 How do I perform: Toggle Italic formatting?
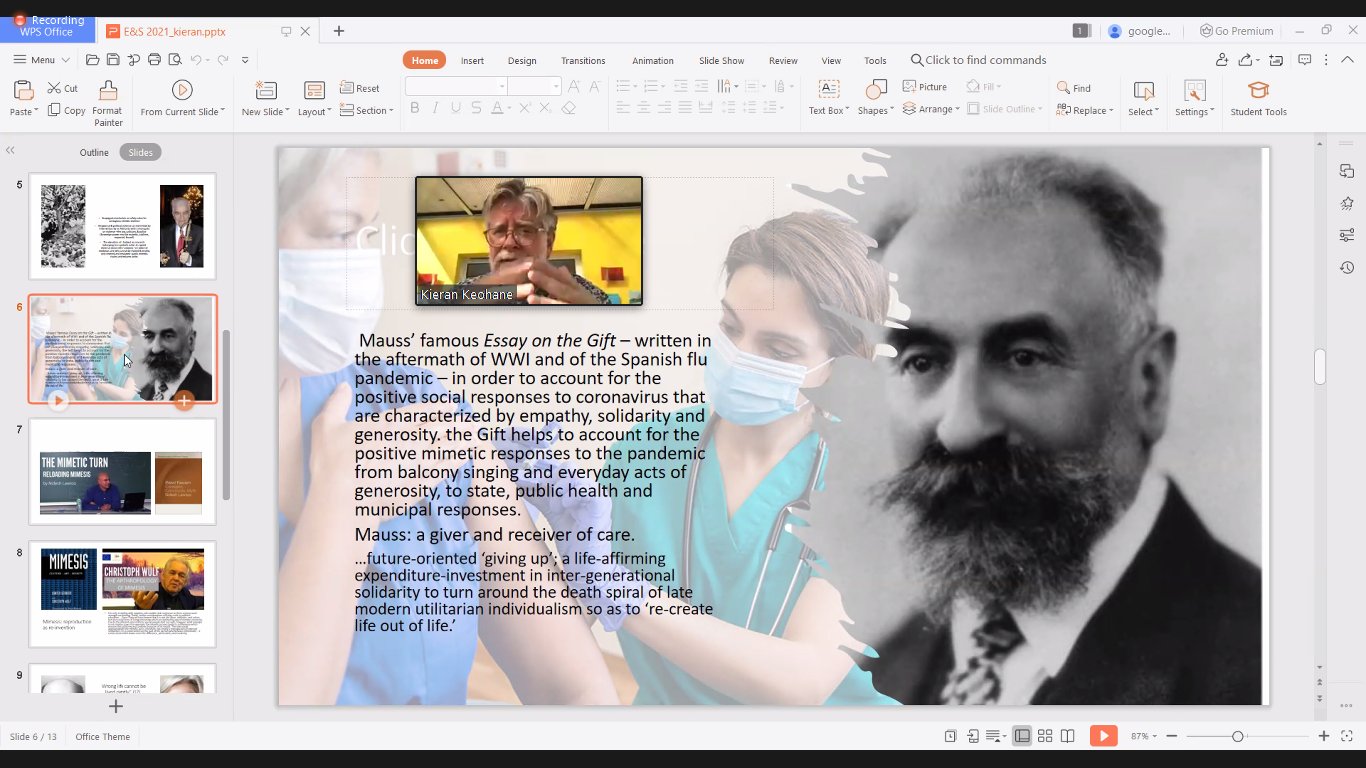tap(435, 108)
